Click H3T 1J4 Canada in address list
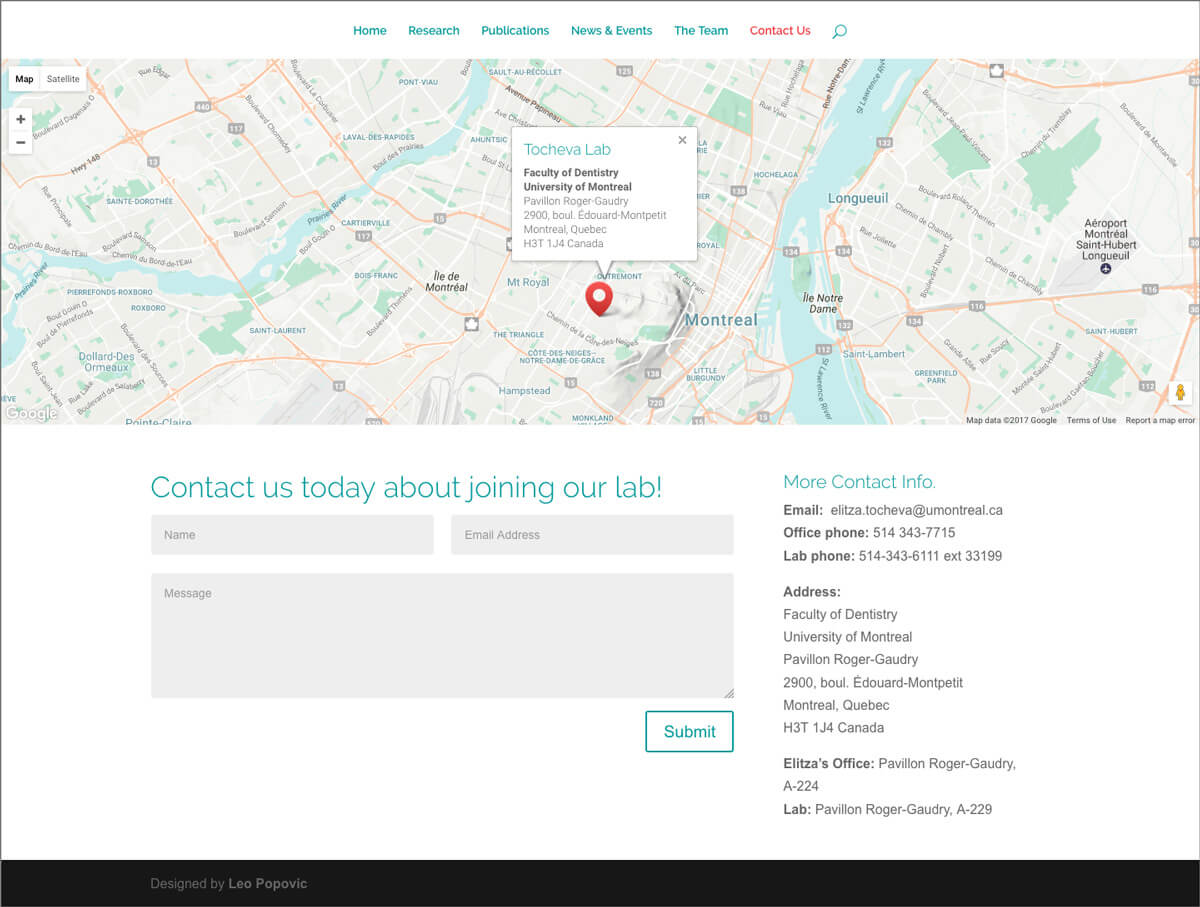 tap(833, 728)
